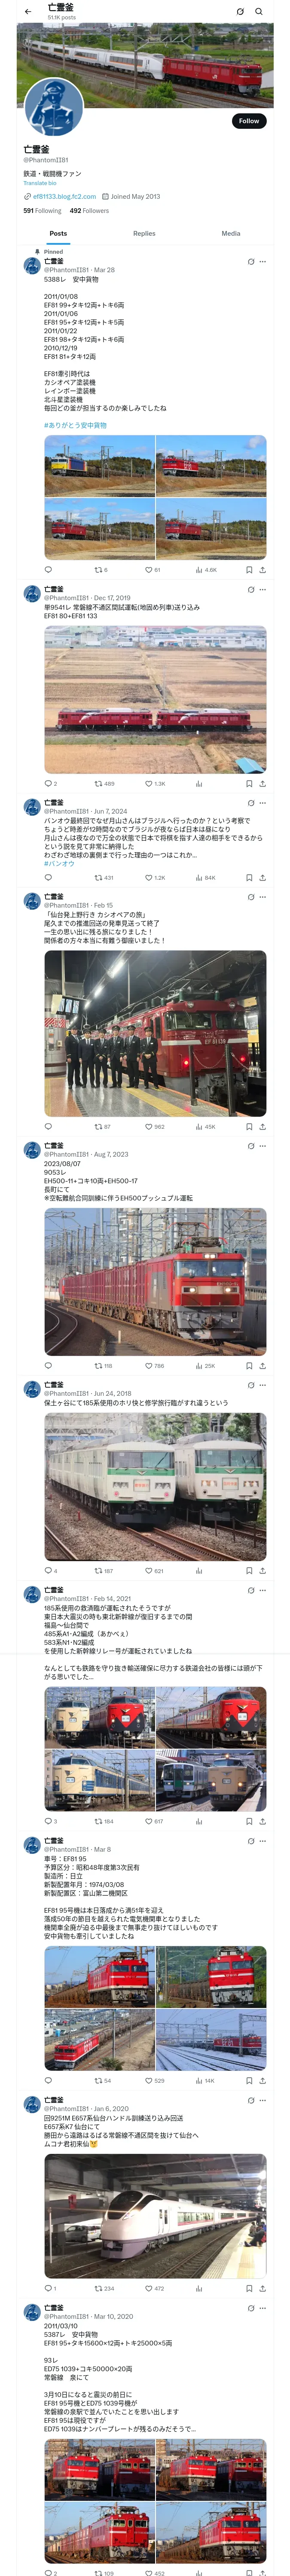
Task: Click the #ありがとう安中貨物 hashtag
Action: (75, 425)
